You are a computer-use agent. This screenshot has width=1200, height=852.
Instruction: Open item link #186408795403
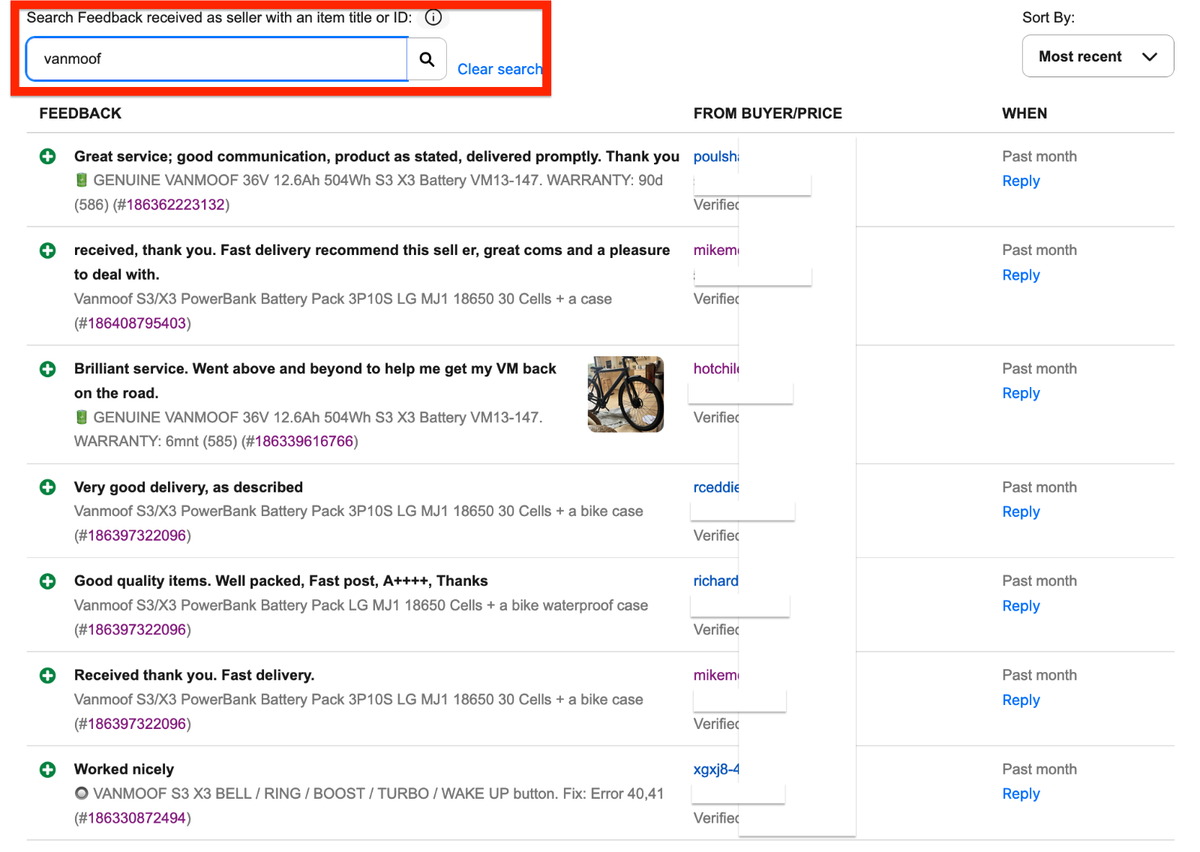[135, 323]
